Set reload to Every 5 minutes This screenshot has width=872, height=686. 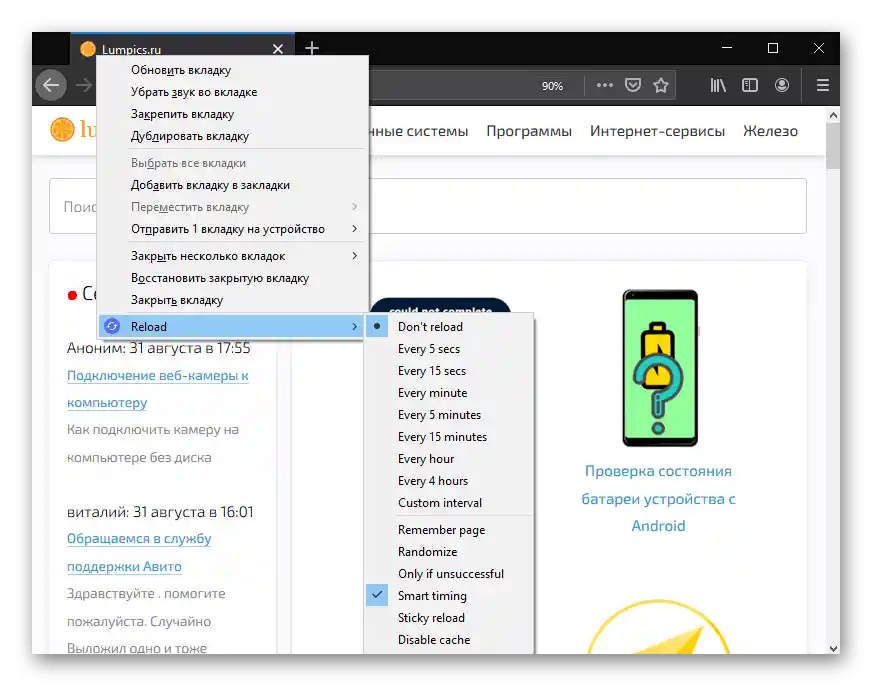click(449, 415)
